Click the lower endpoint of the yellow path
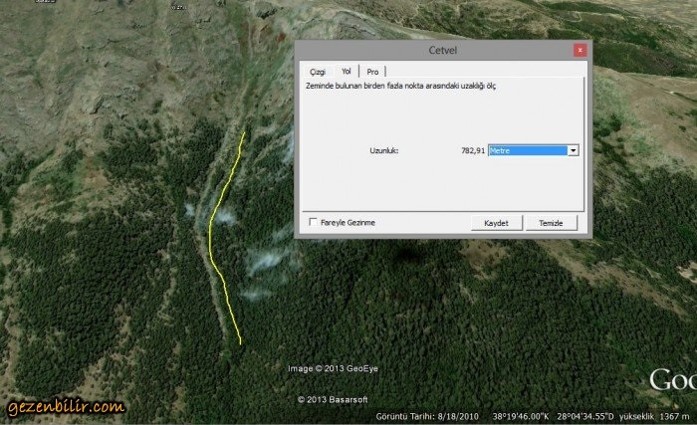 pyautogui.click(x=240, y=344)
